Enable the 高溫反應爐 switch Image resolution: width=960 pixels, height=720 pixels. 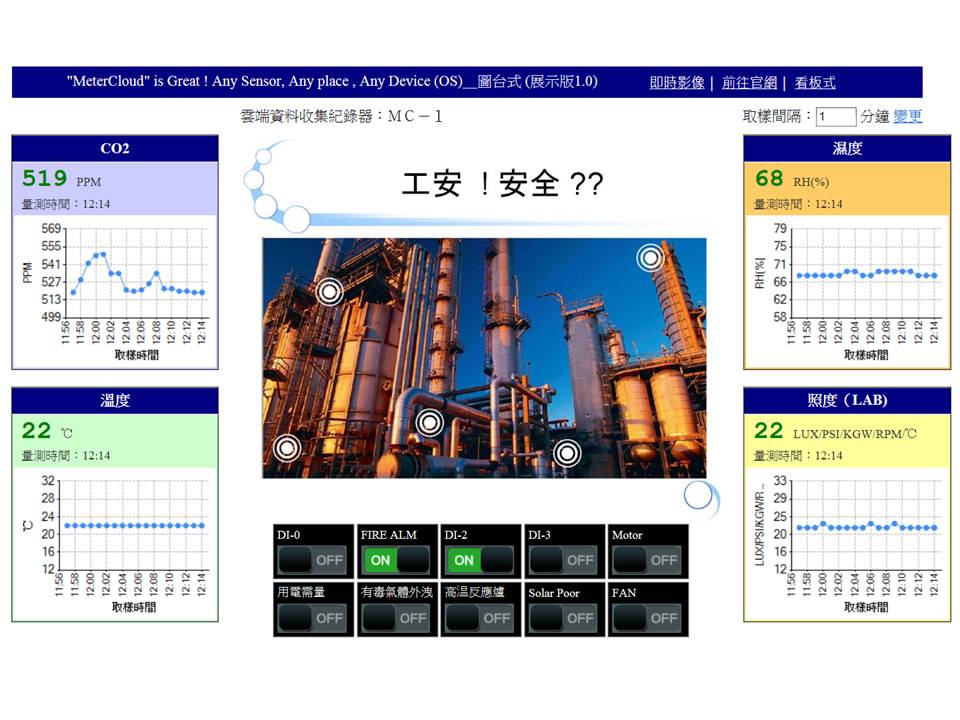(x=482, y=618)
